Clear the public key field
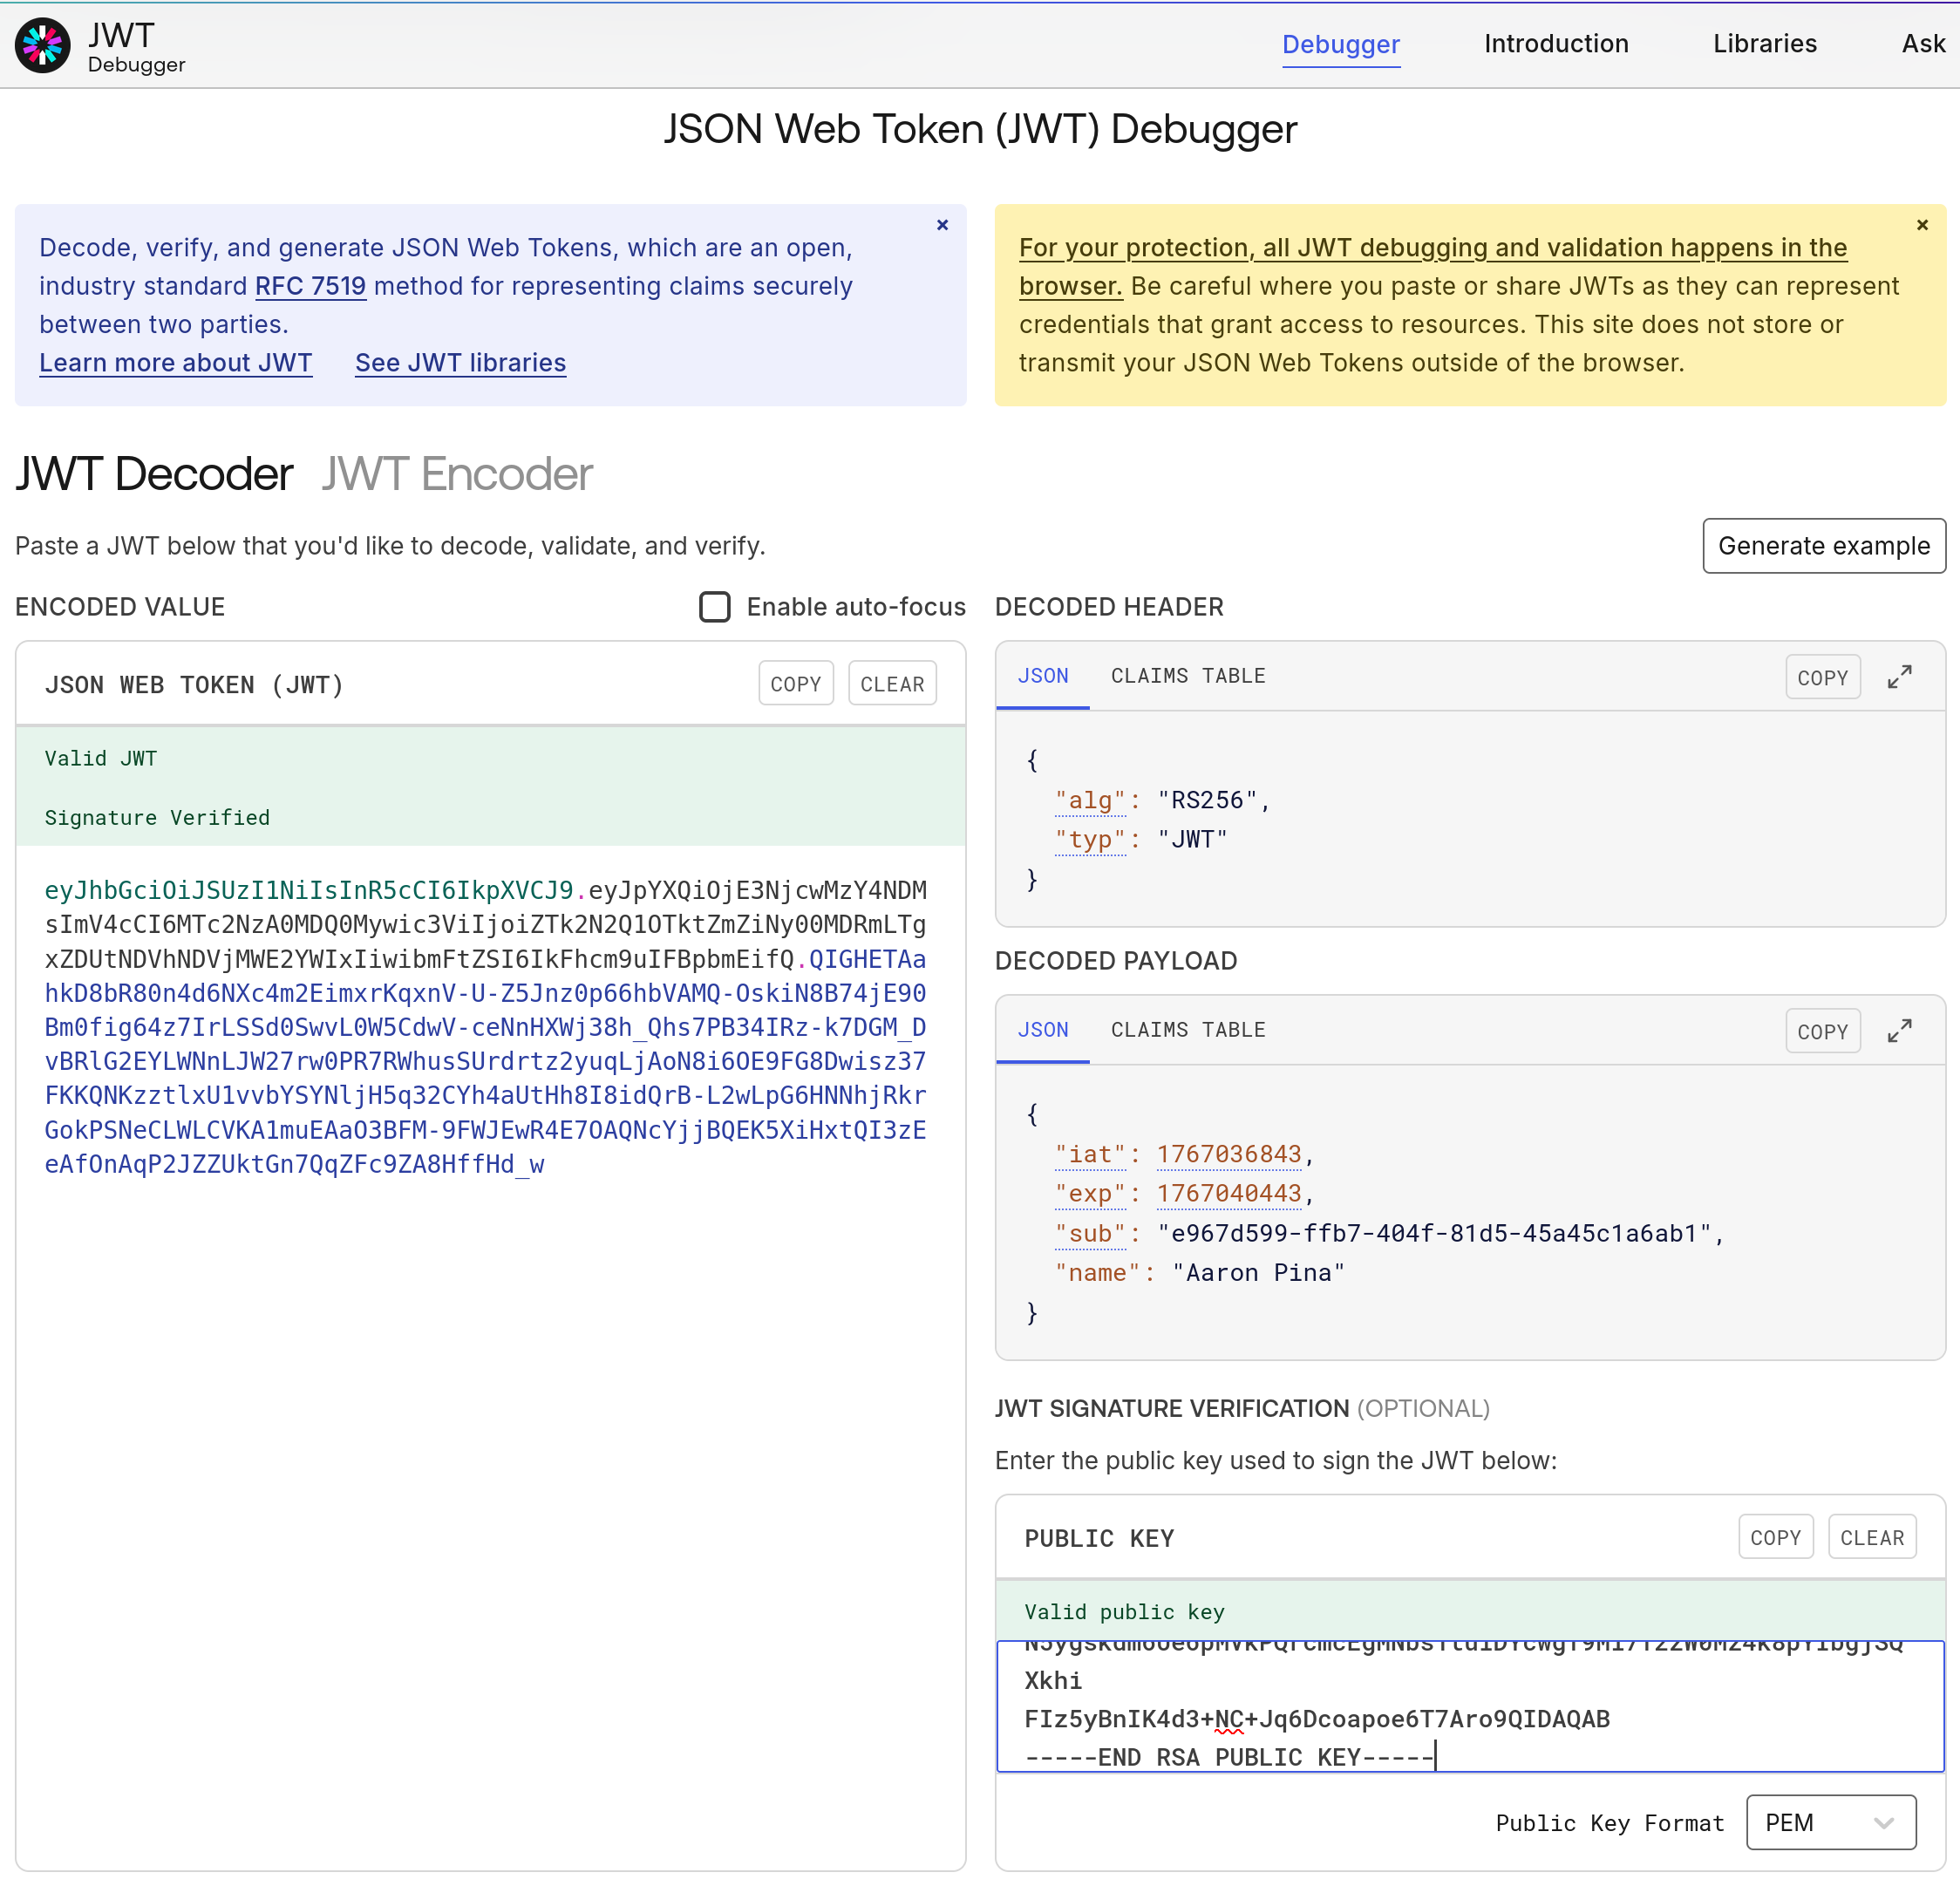The width and height of the screenshot is (1960, 1886). tap(1871, 1538)
